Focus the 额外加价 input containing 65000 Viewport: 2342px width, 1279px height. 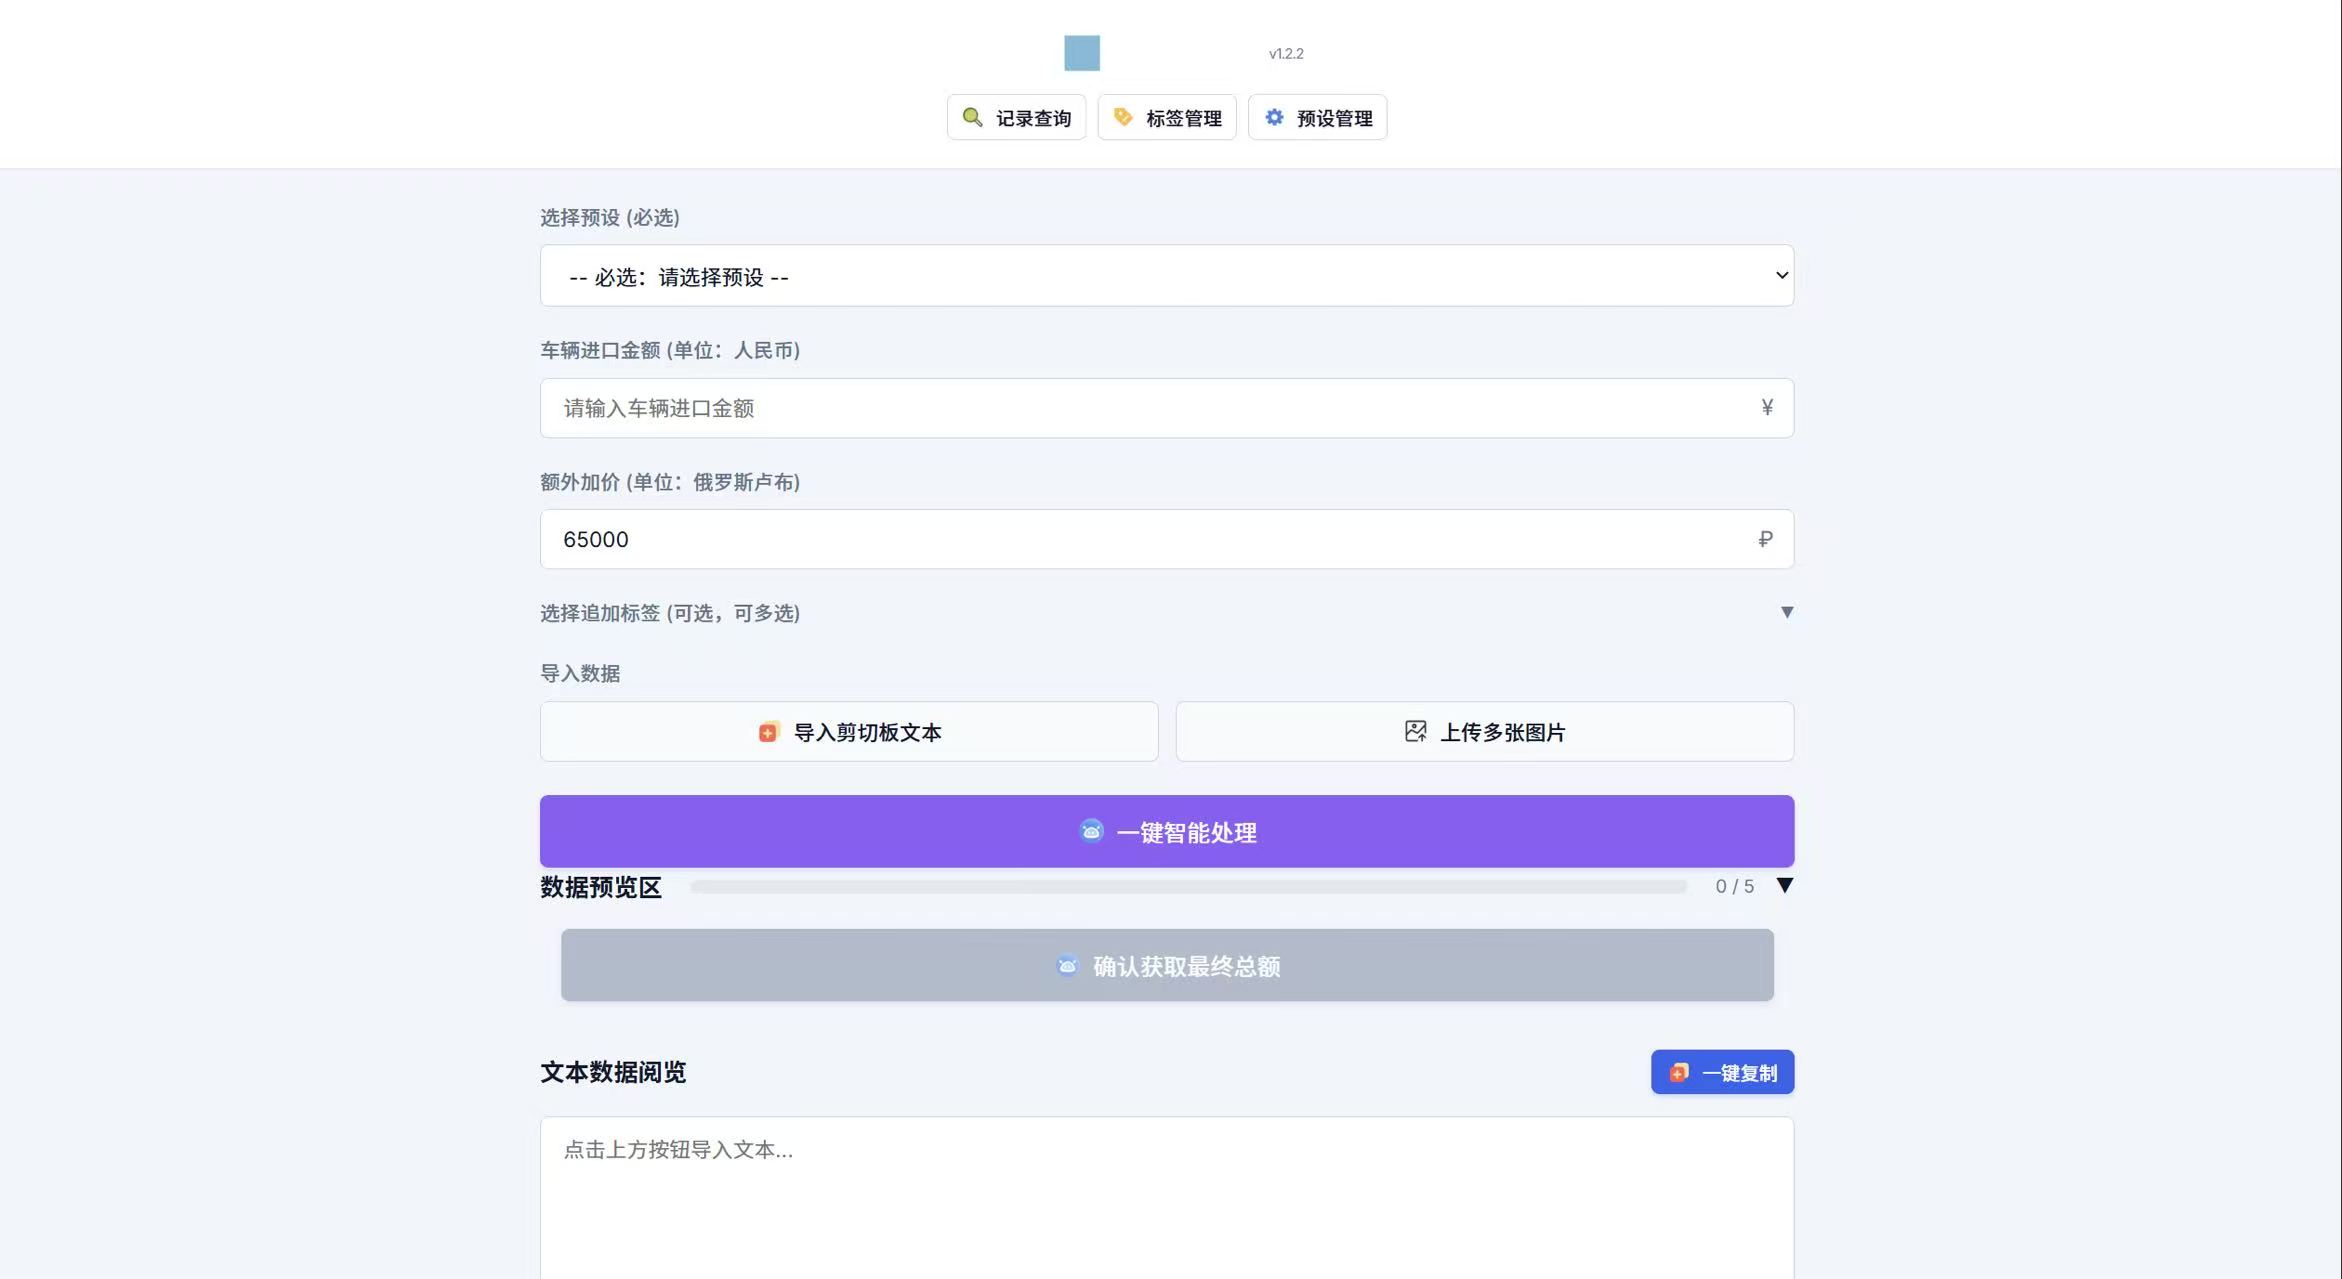[1167, 539]
